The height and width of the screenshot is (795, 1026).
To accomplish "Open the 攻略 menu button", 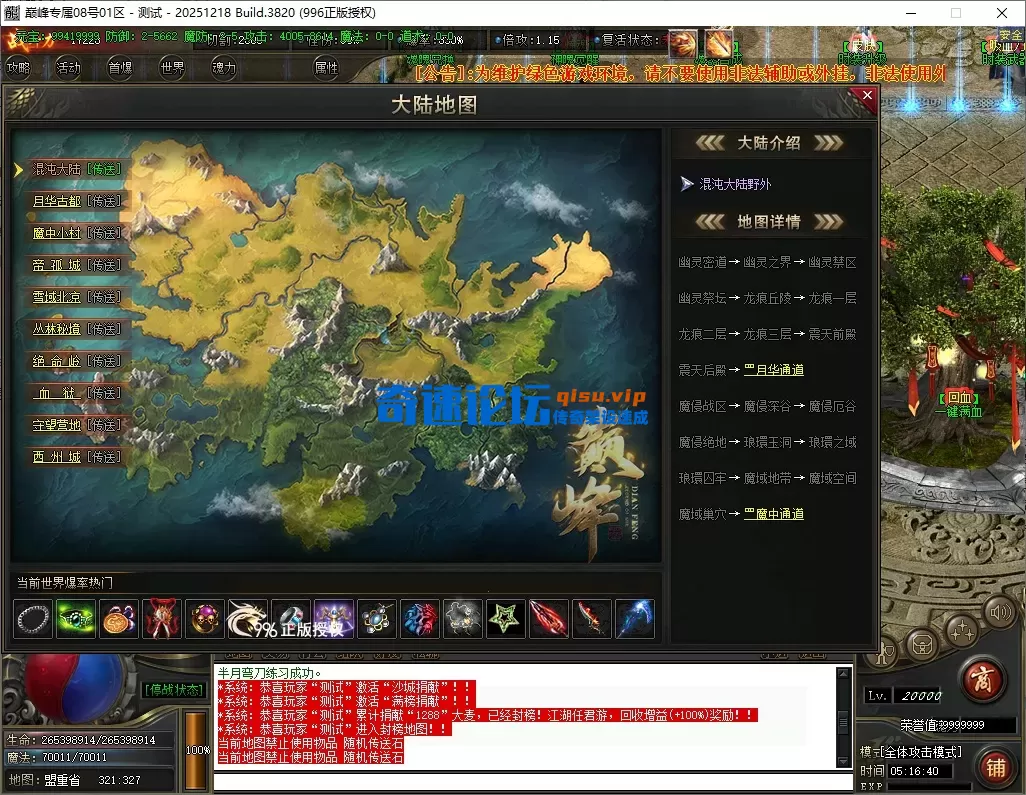I will tap(18, 67).
